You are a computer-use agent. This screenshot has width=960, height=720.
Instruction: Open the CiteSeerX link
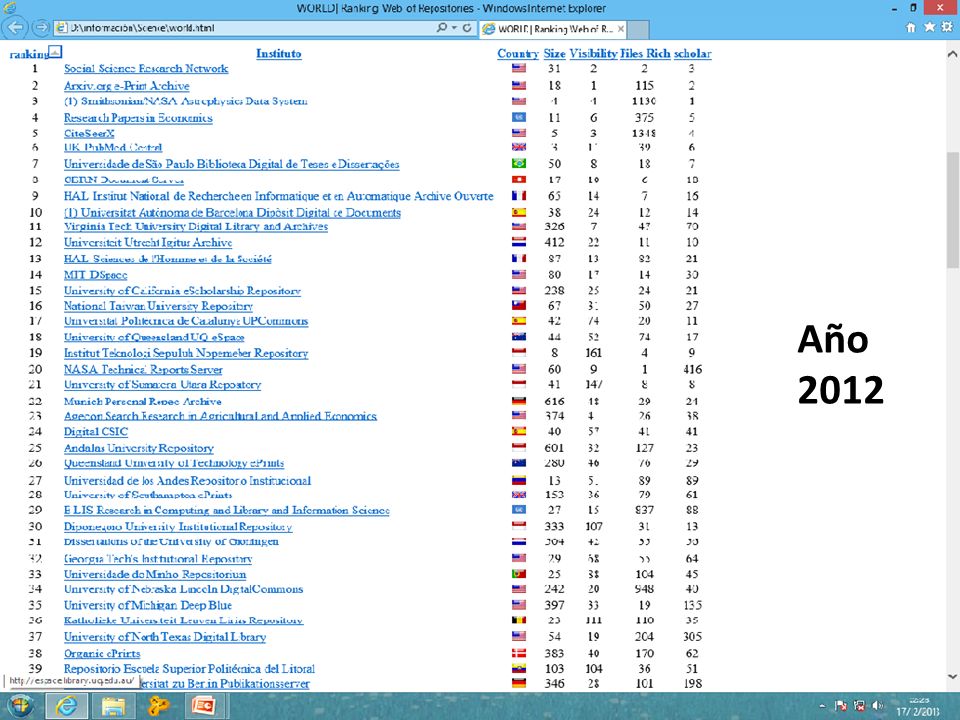[x=89, y=133]
